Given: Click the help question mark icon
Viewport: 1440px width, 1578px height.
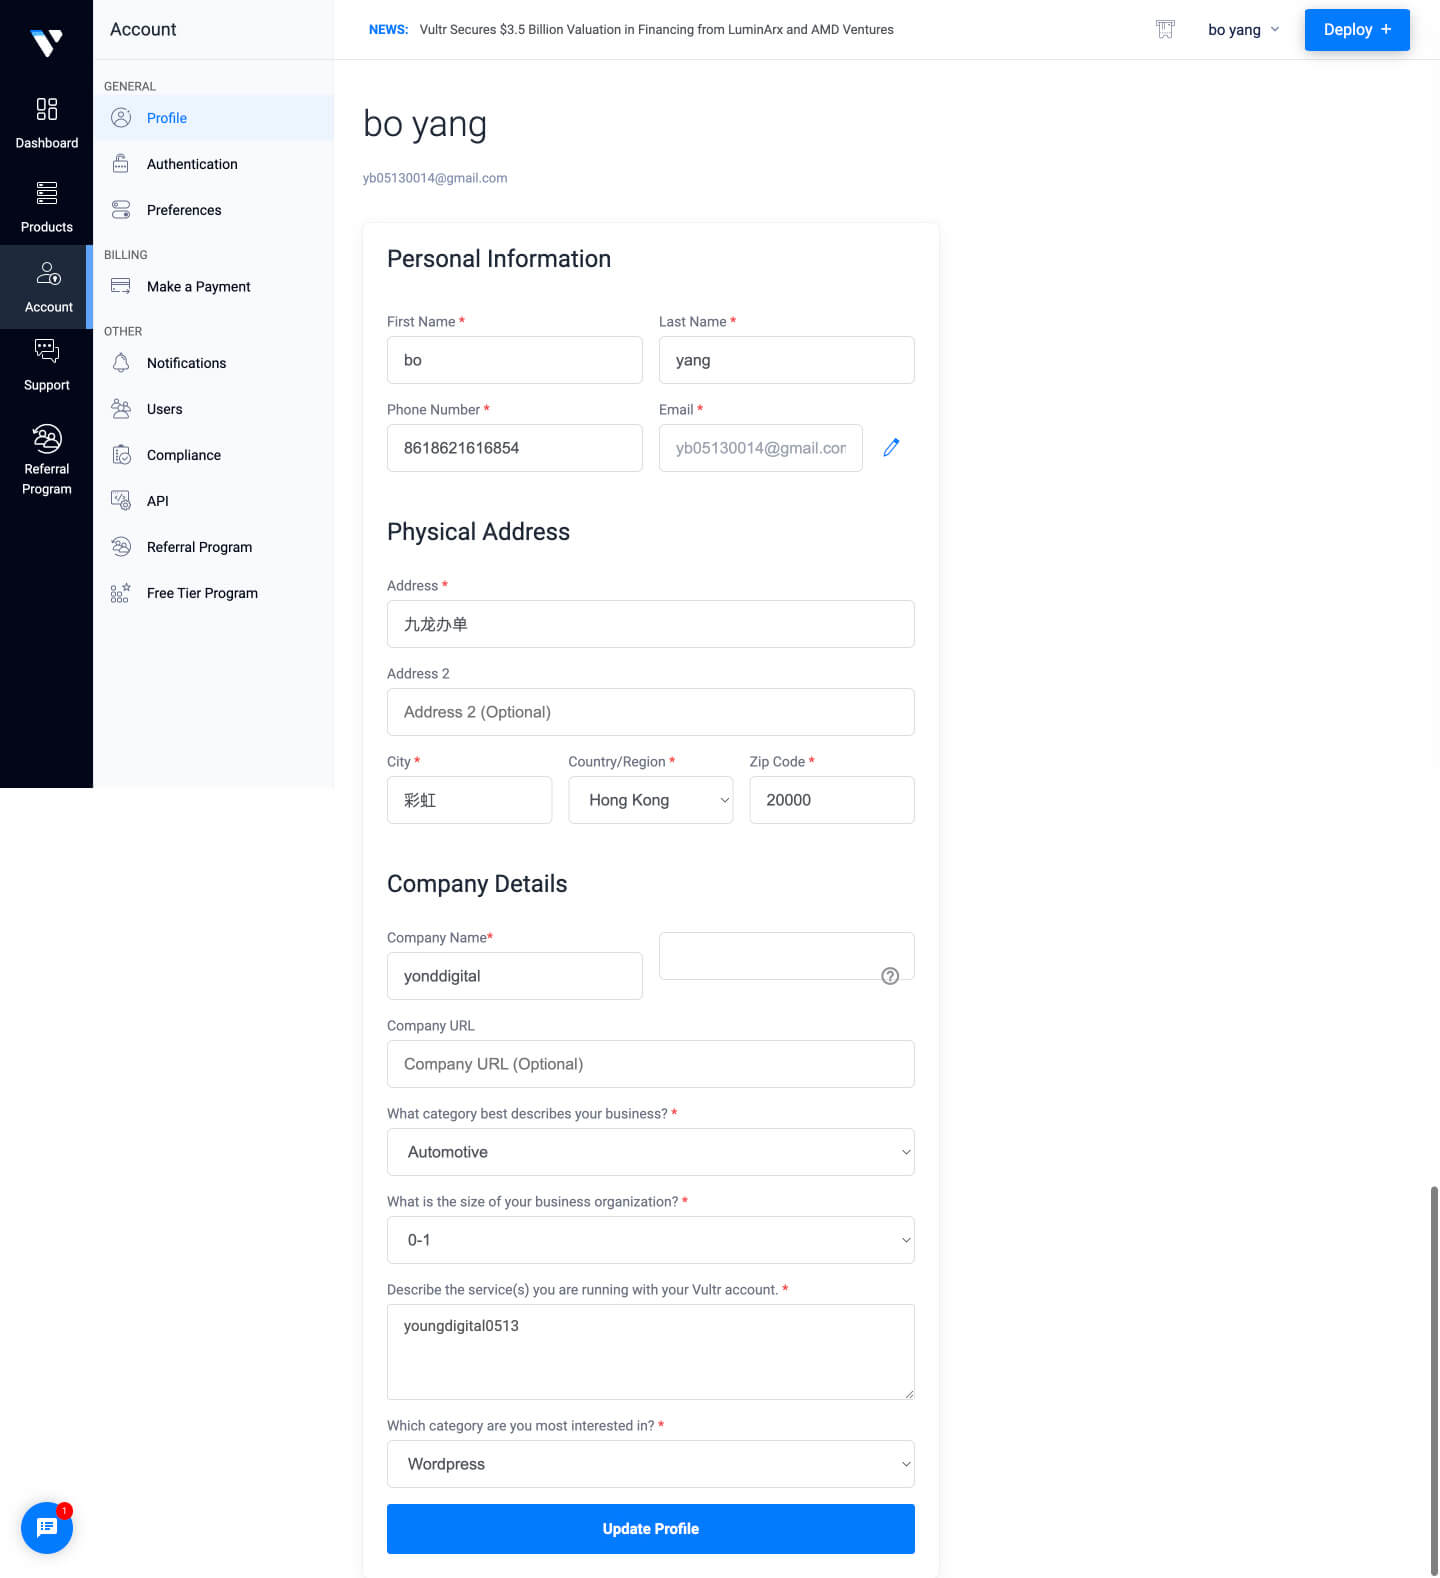Looking at the screenshot, I should click(x=890, y=976).
